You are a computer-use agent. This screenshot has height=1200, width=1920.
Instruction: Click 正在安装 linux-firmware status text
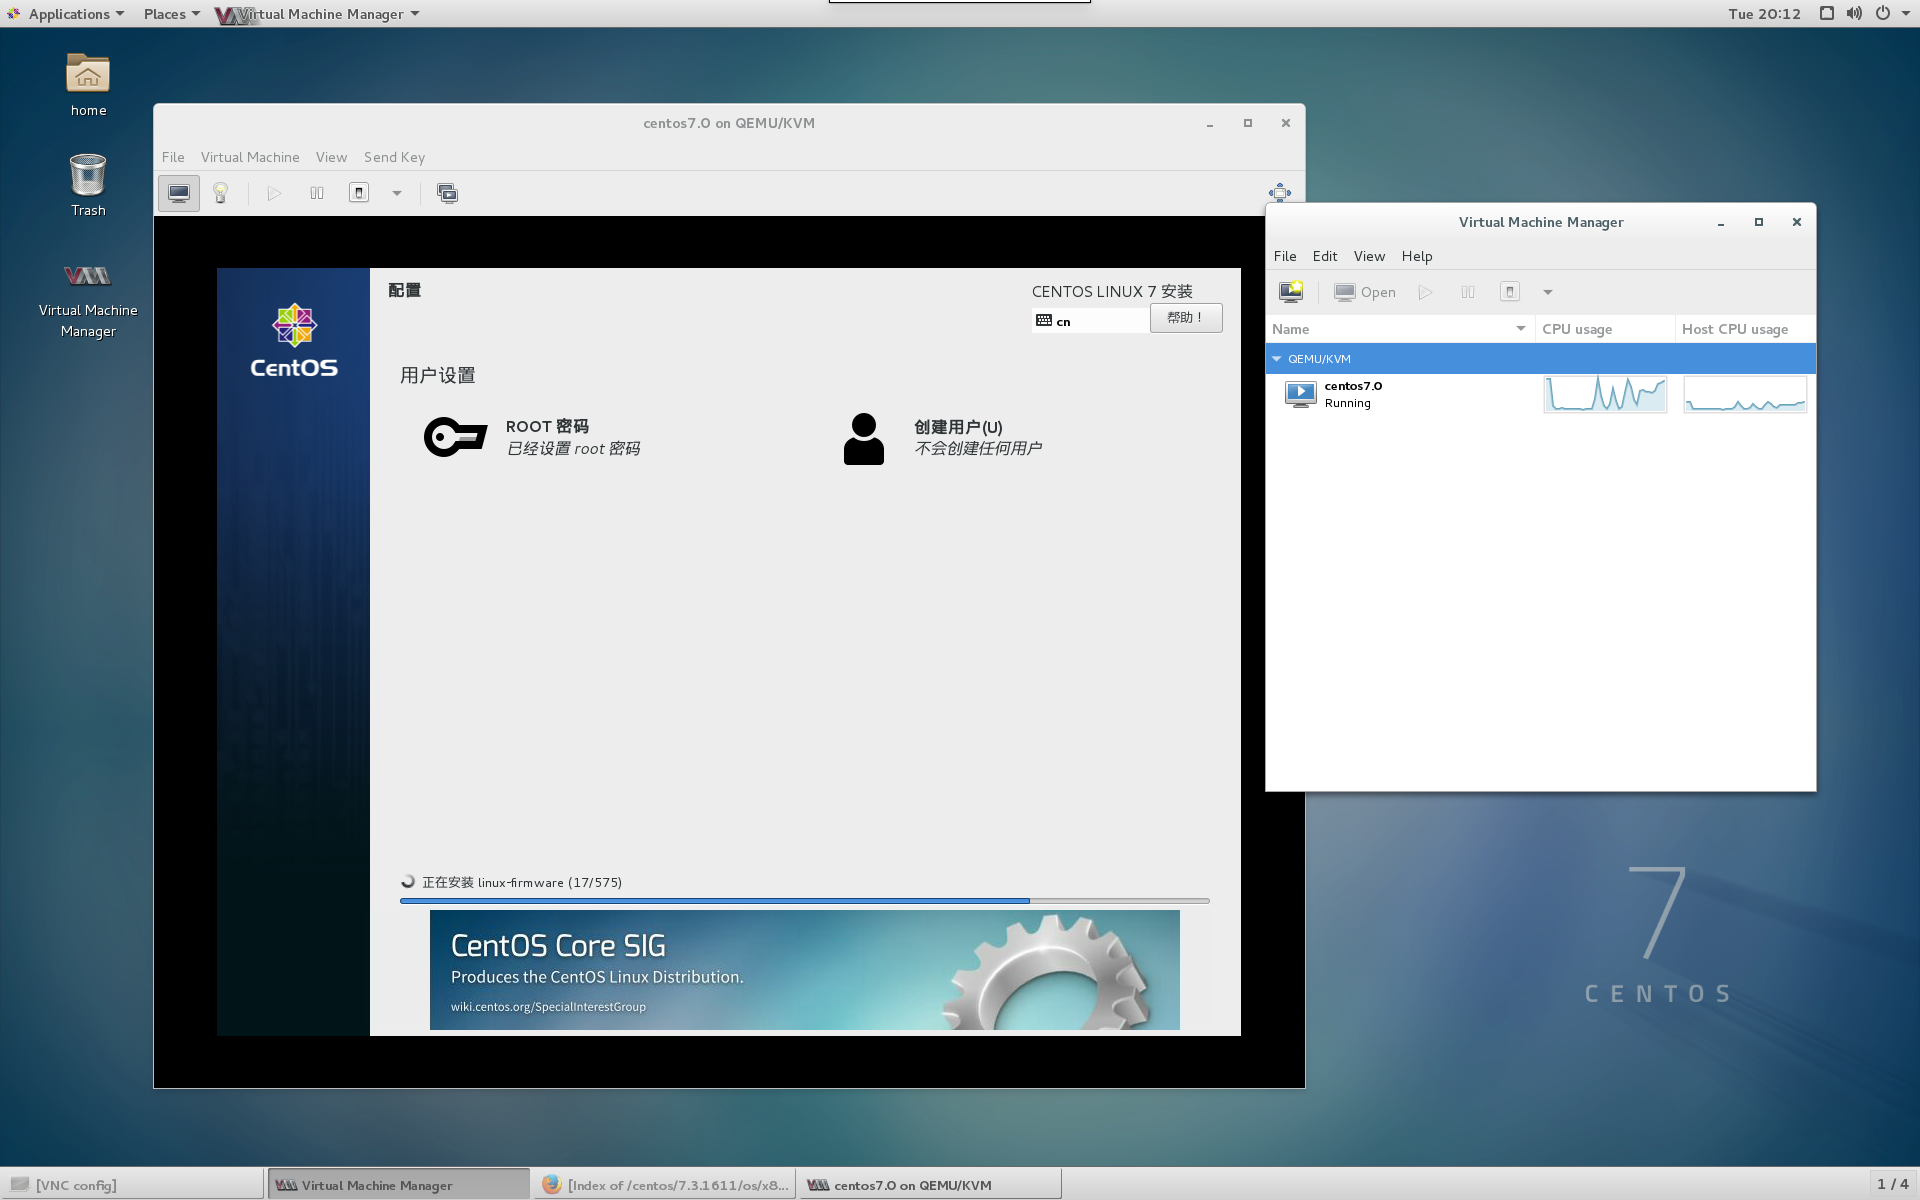(521, 882)
